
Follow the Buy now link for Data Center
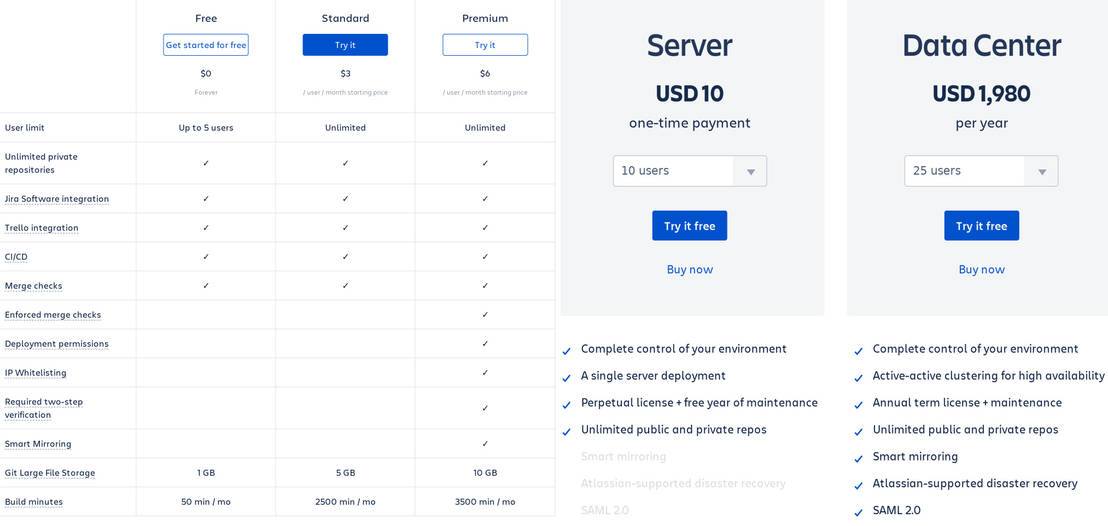click(982, 269)
